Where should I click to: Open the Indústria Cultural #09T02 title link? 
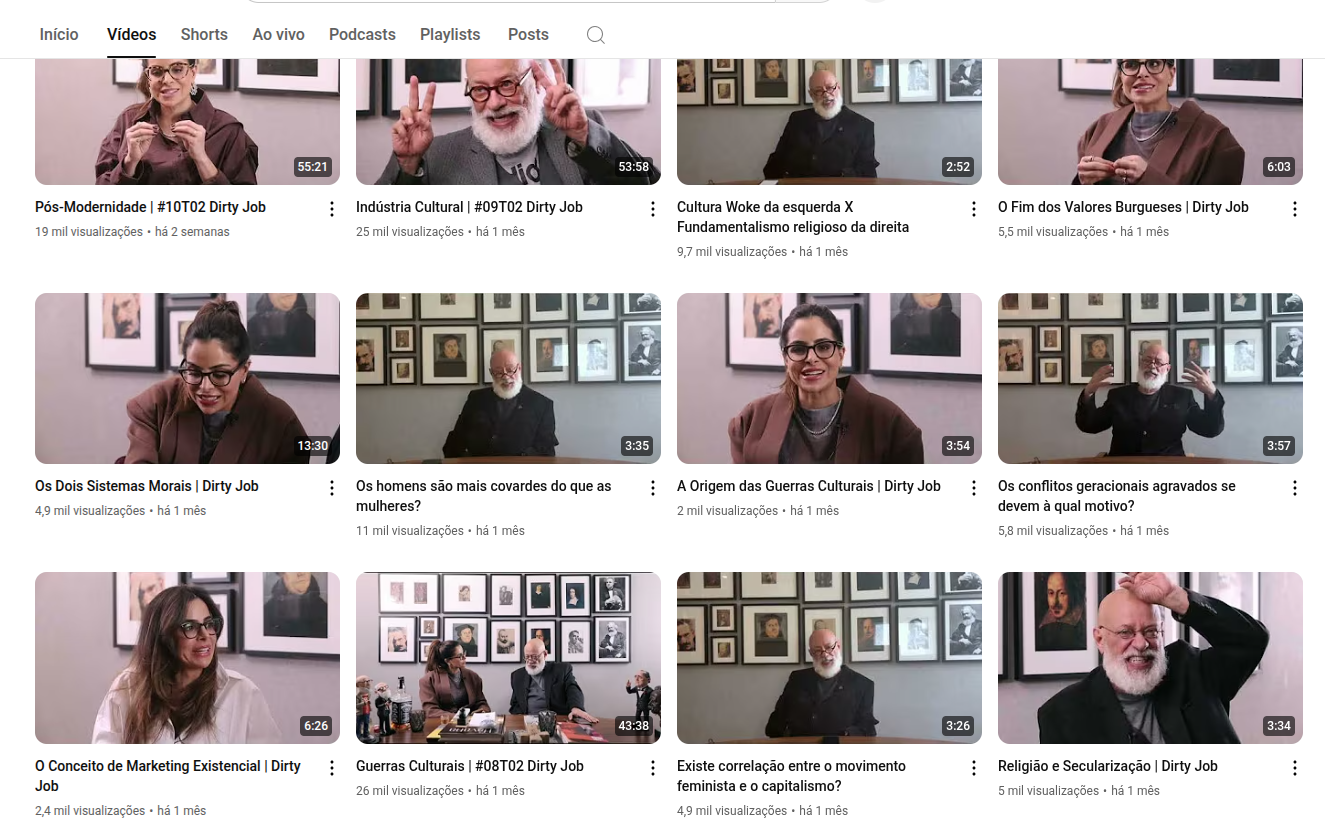point(469,207)
